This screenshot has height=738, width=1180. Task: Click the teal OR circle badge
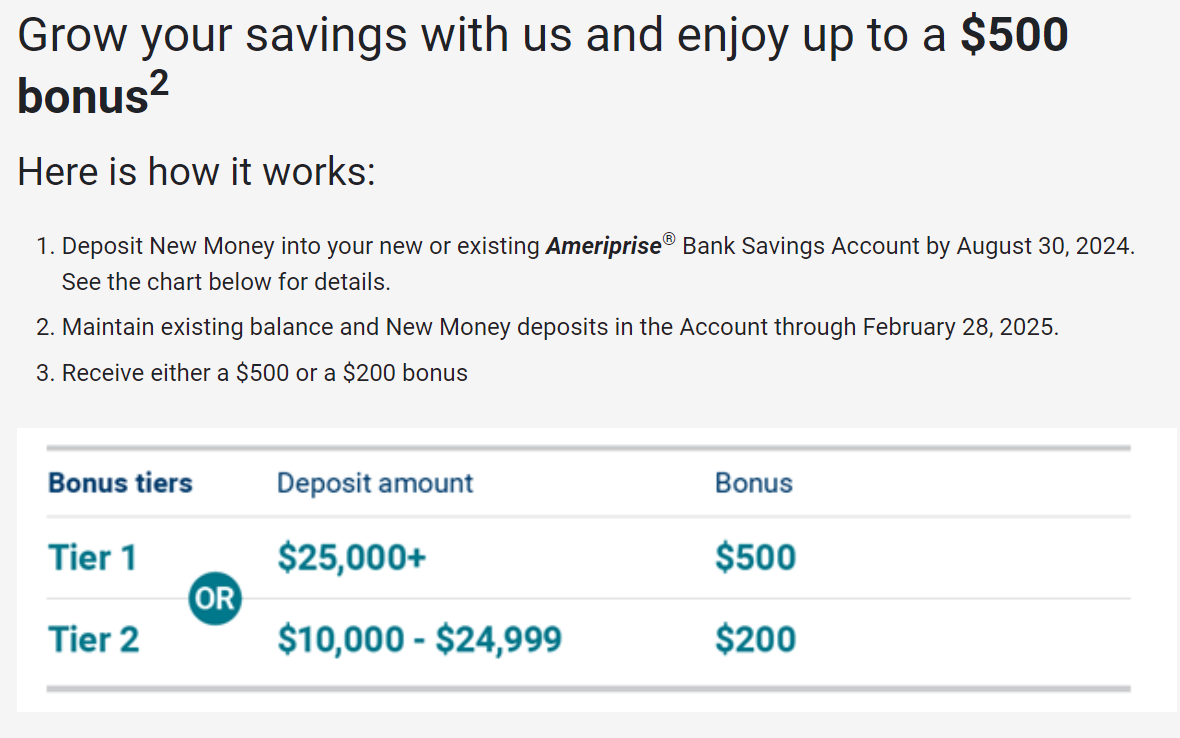click(215, 599)
